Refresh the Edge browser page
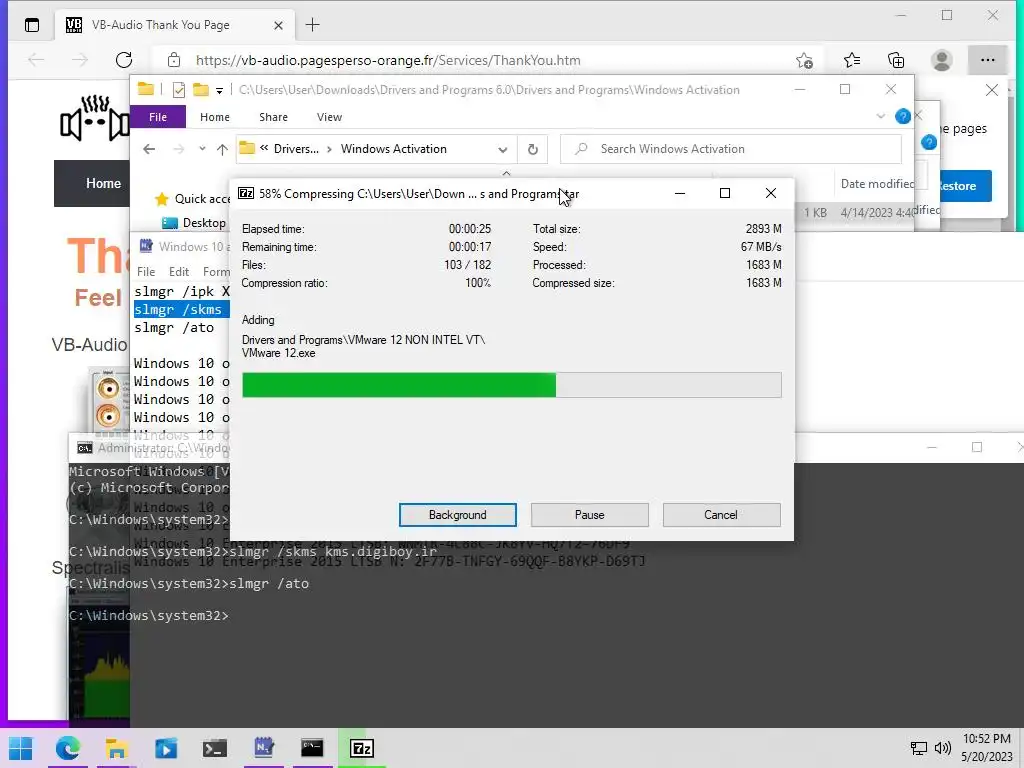 point(123,60)
